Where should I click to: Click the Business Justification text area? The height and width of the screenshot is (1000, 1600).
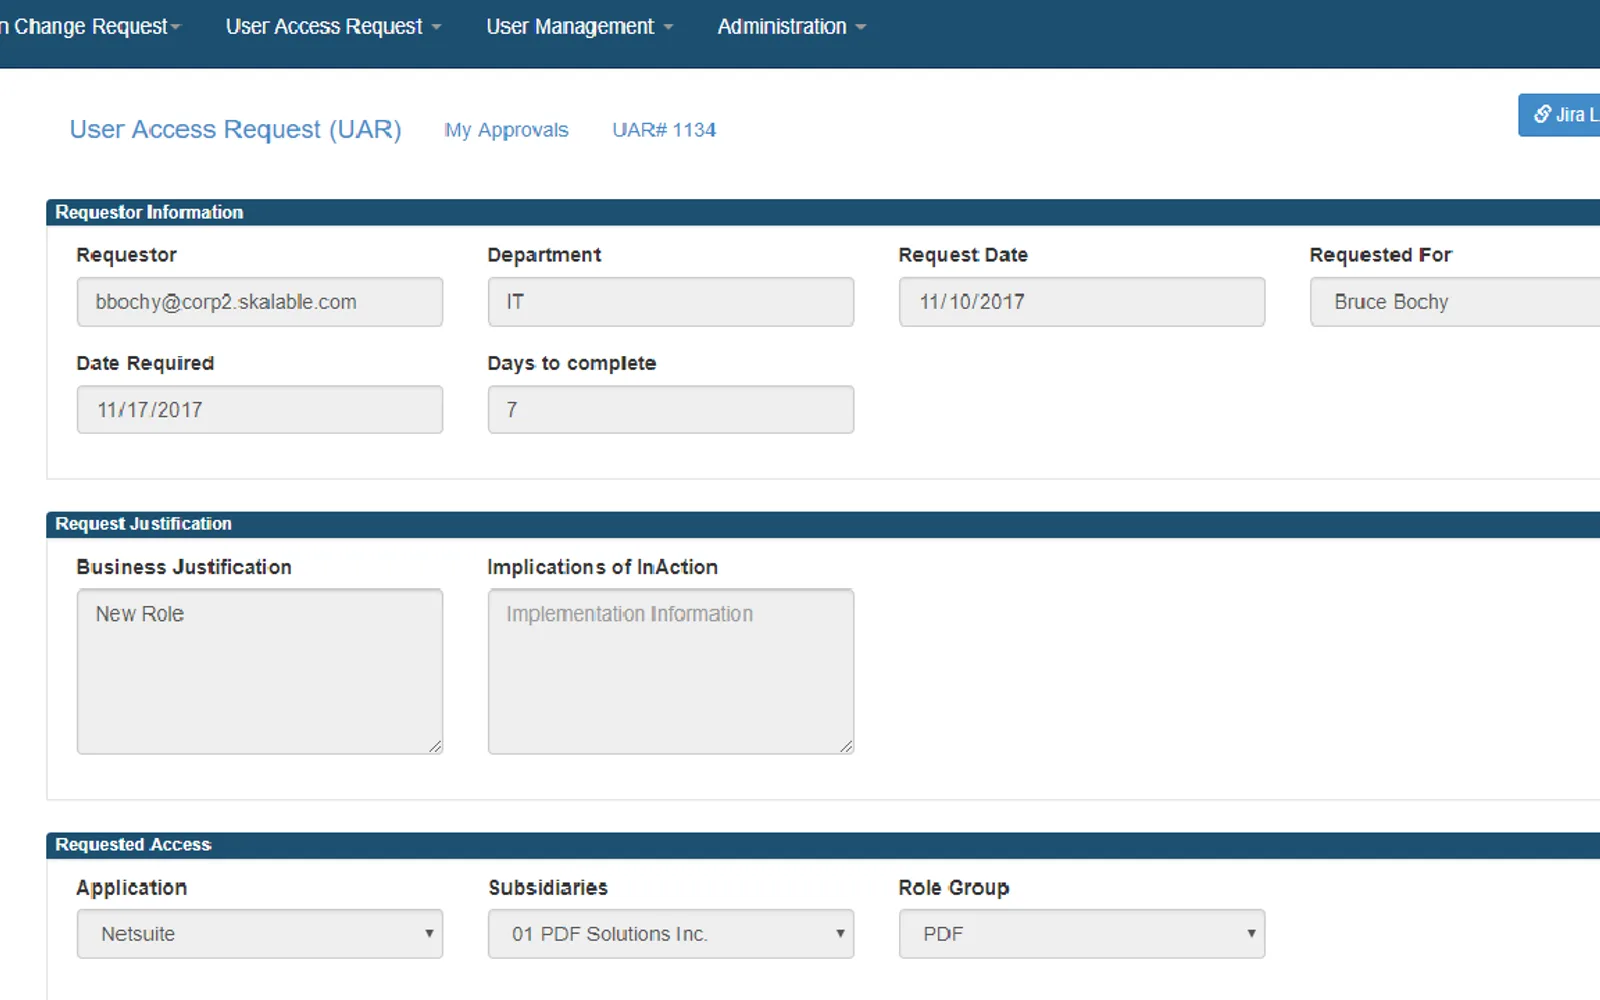point(260,671)
